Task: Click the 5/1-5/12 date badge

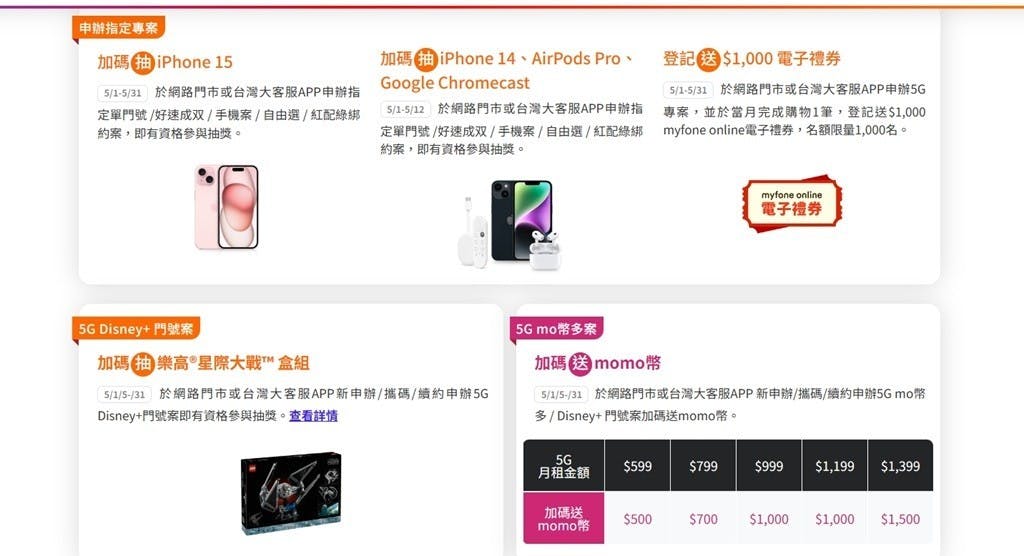Action: [x=406, y=109]
